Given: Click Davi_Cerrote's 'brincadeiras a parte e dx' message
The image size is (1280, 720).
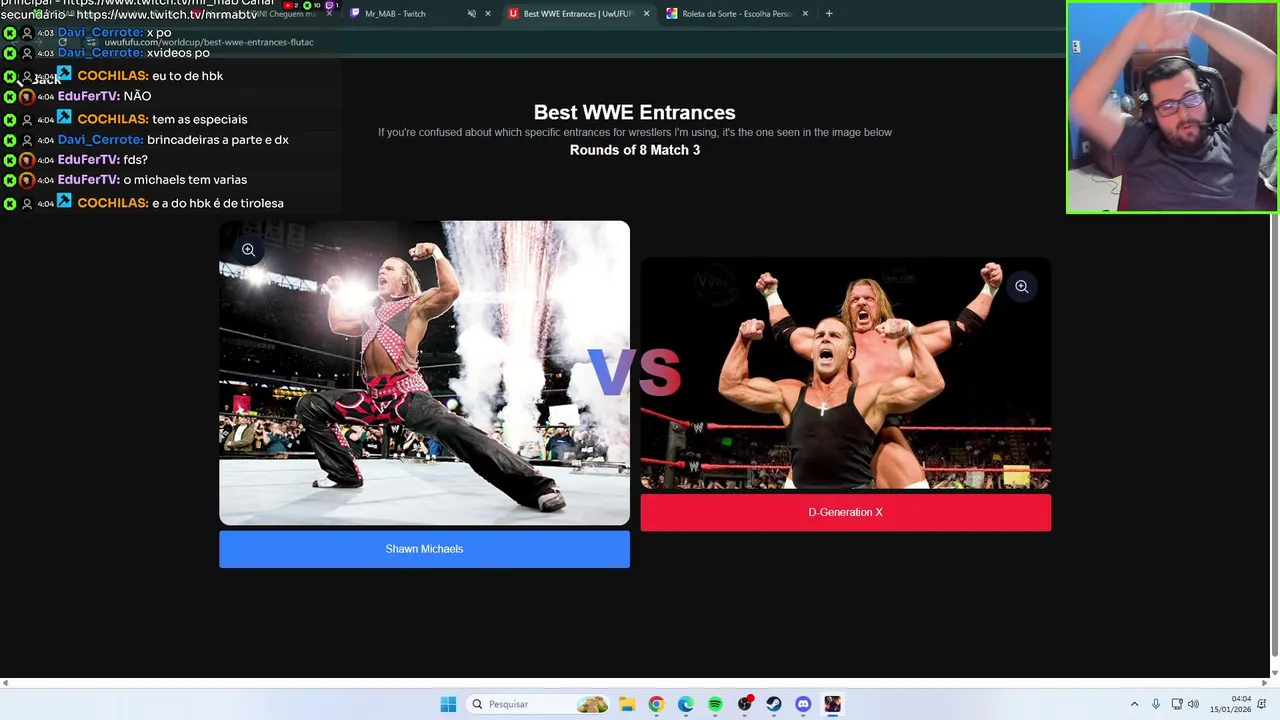Looking at the screenshot, I should point(217,140).
